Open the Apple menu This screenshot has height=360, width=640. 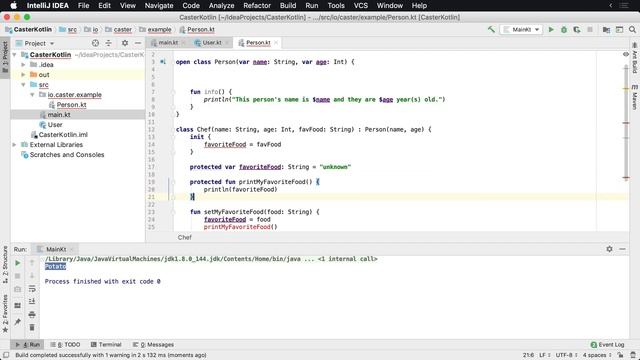click(13, 5)
